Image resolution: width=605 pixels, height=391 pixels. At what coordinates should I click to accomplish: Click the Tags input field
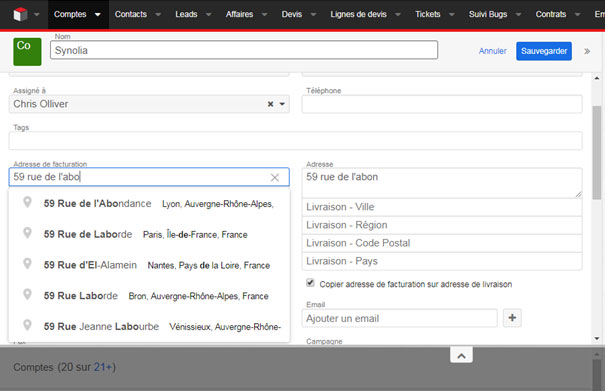296,140
